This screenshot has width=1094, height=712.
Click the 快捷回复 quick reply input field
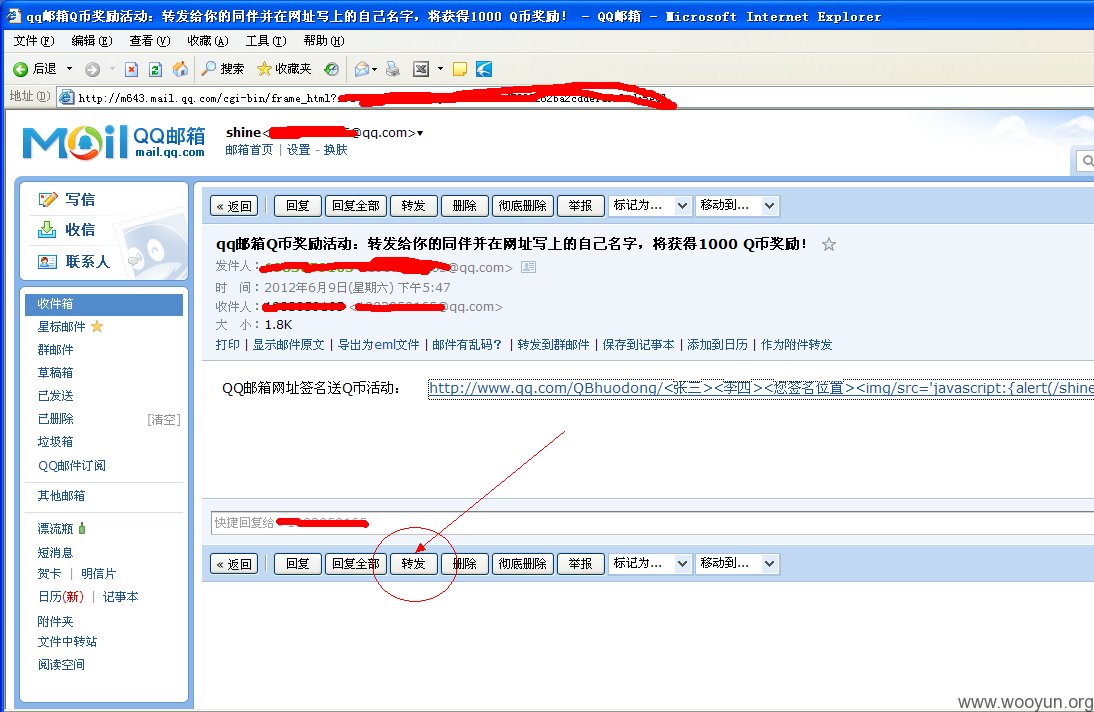[x=652, y=523]
